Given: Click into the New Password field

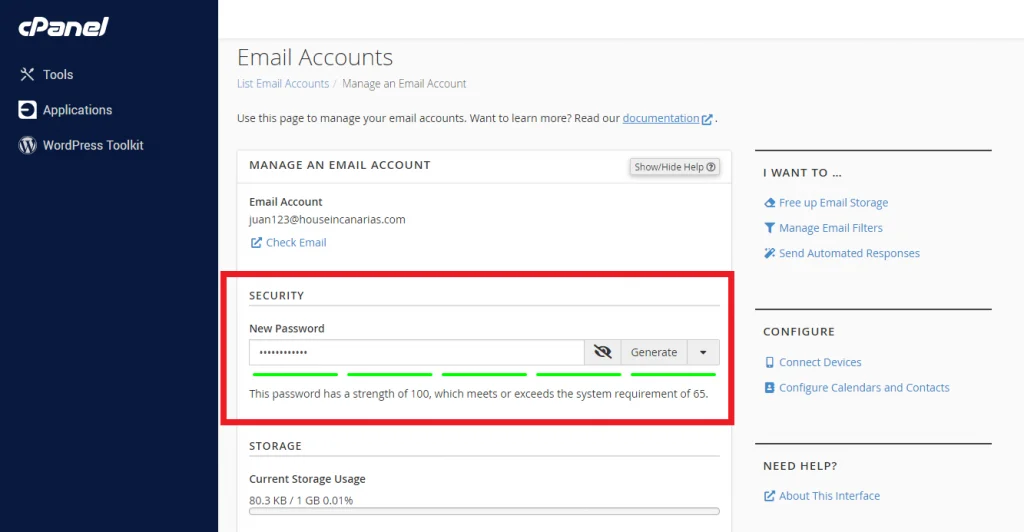Looking at the screenshot, I should click(417, 352).
